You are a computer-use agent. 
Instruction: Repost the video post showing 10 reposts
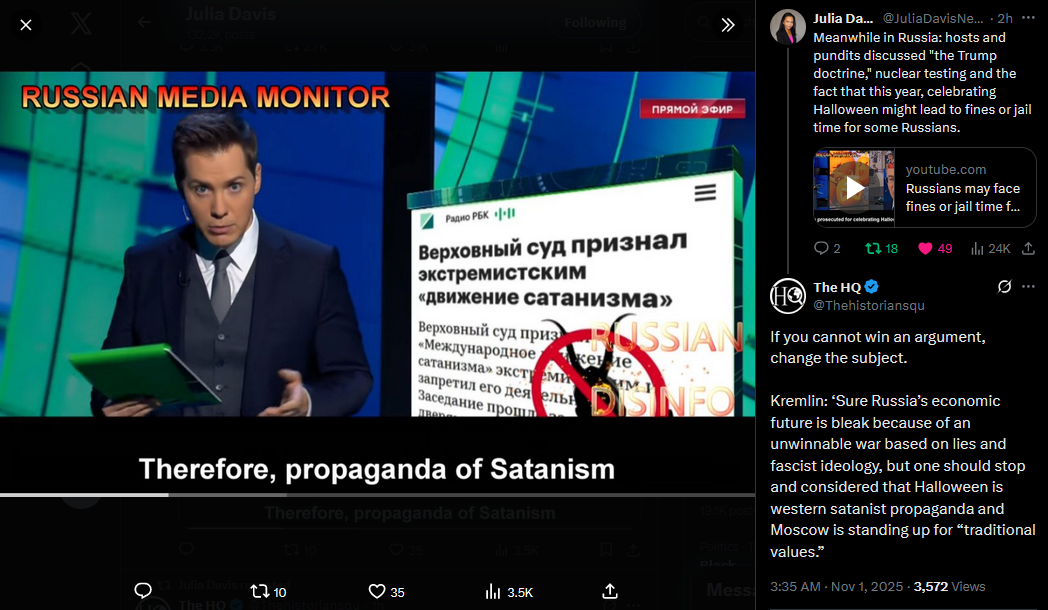coord(268,592)
